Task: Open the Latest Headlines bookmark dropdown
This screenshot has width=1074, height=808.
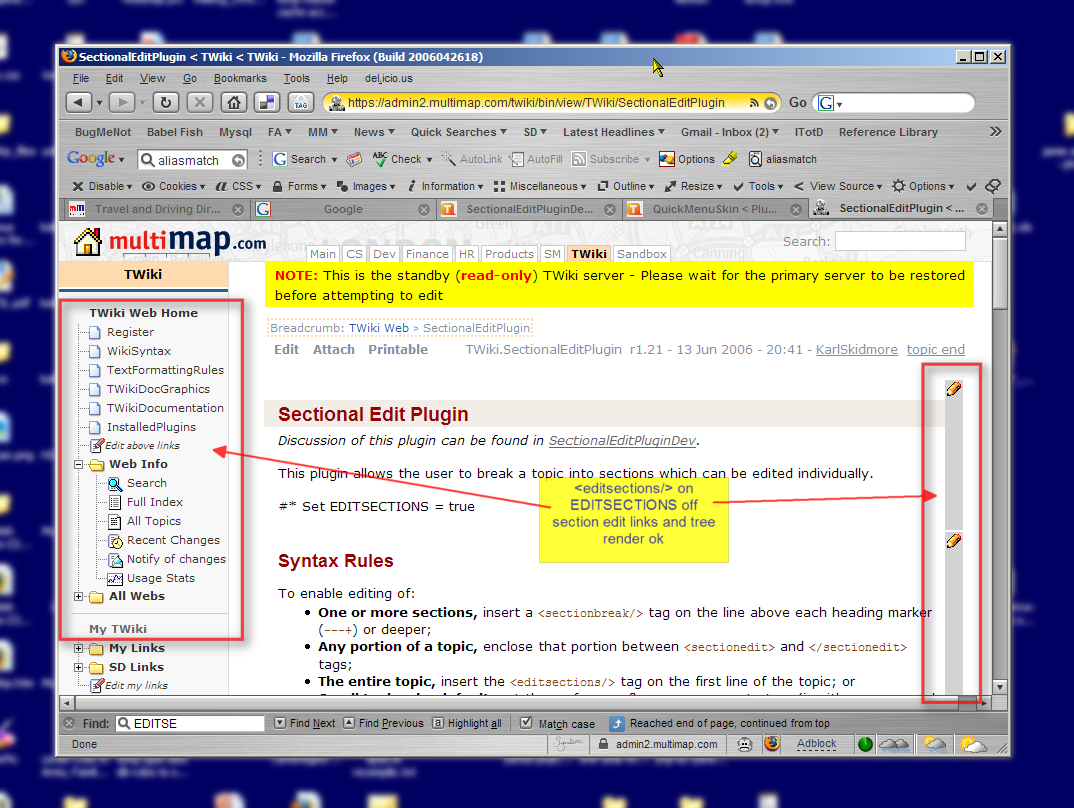Action: click(614, 132)
